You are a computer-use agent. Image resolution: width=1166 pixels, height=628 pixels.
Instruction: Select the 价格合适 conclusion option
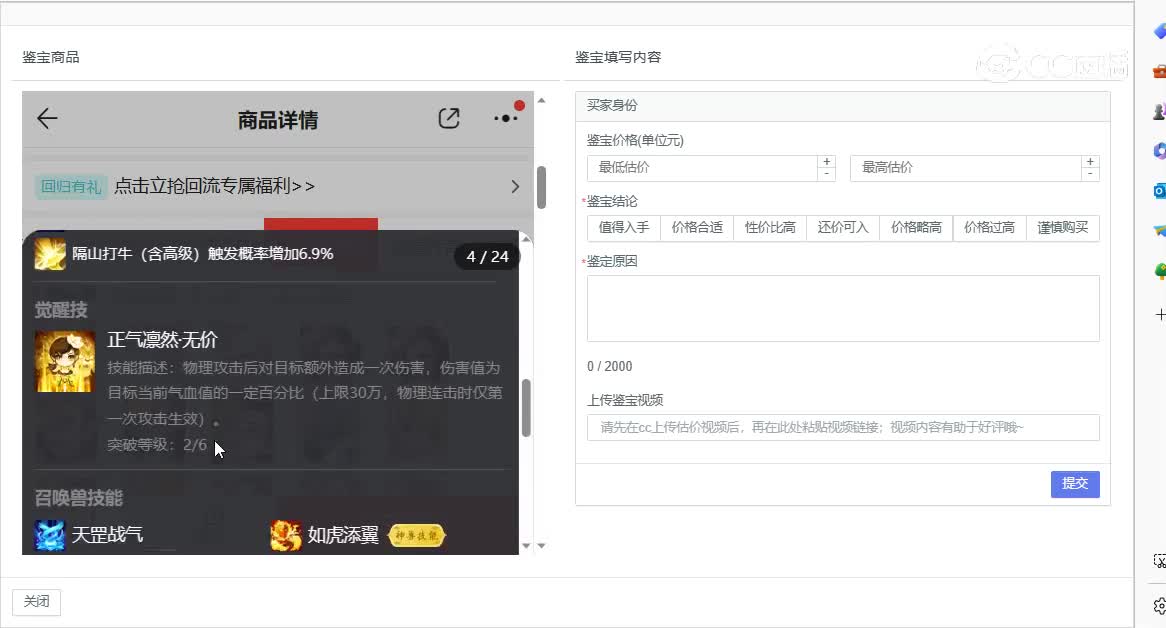pos(696,228)
